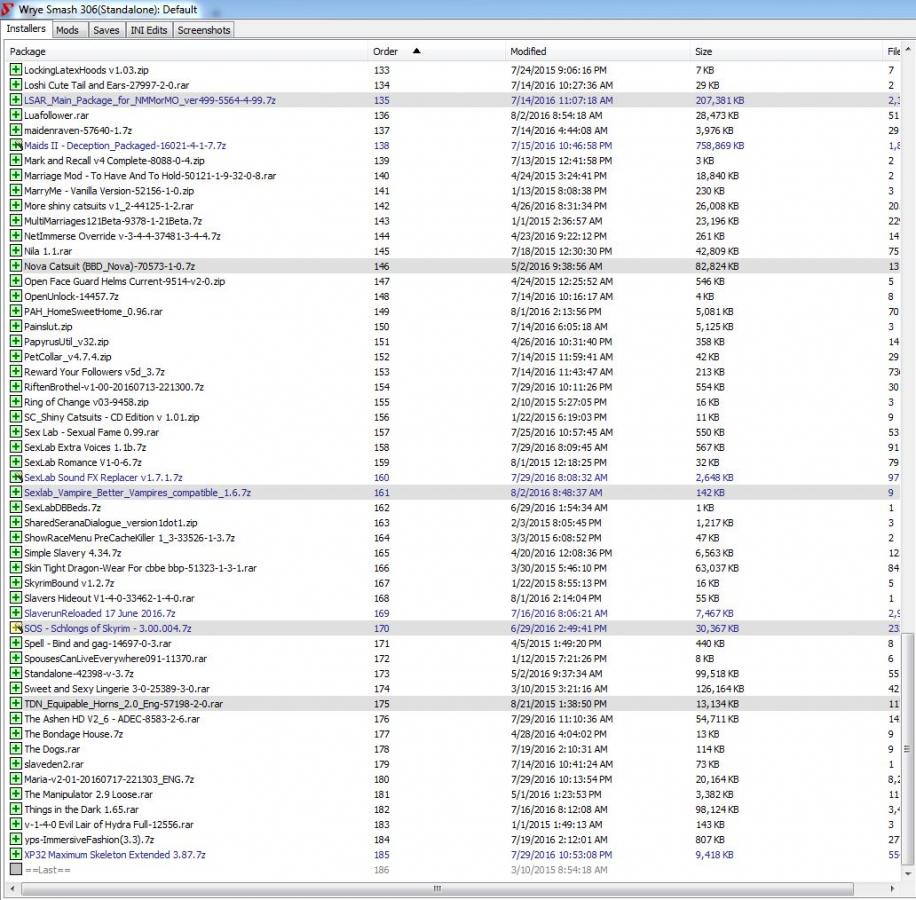This screenshot has width=916, height=900.
Task: Click the horizontal scrollbar left arrow
Action: [12, 888]
